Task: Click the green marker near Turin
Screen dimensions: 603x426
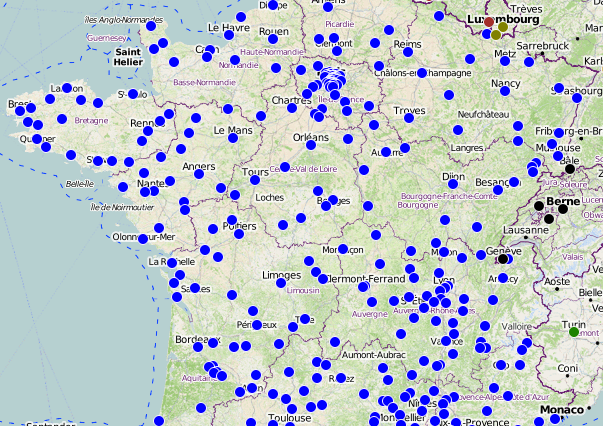Action: 574,332
